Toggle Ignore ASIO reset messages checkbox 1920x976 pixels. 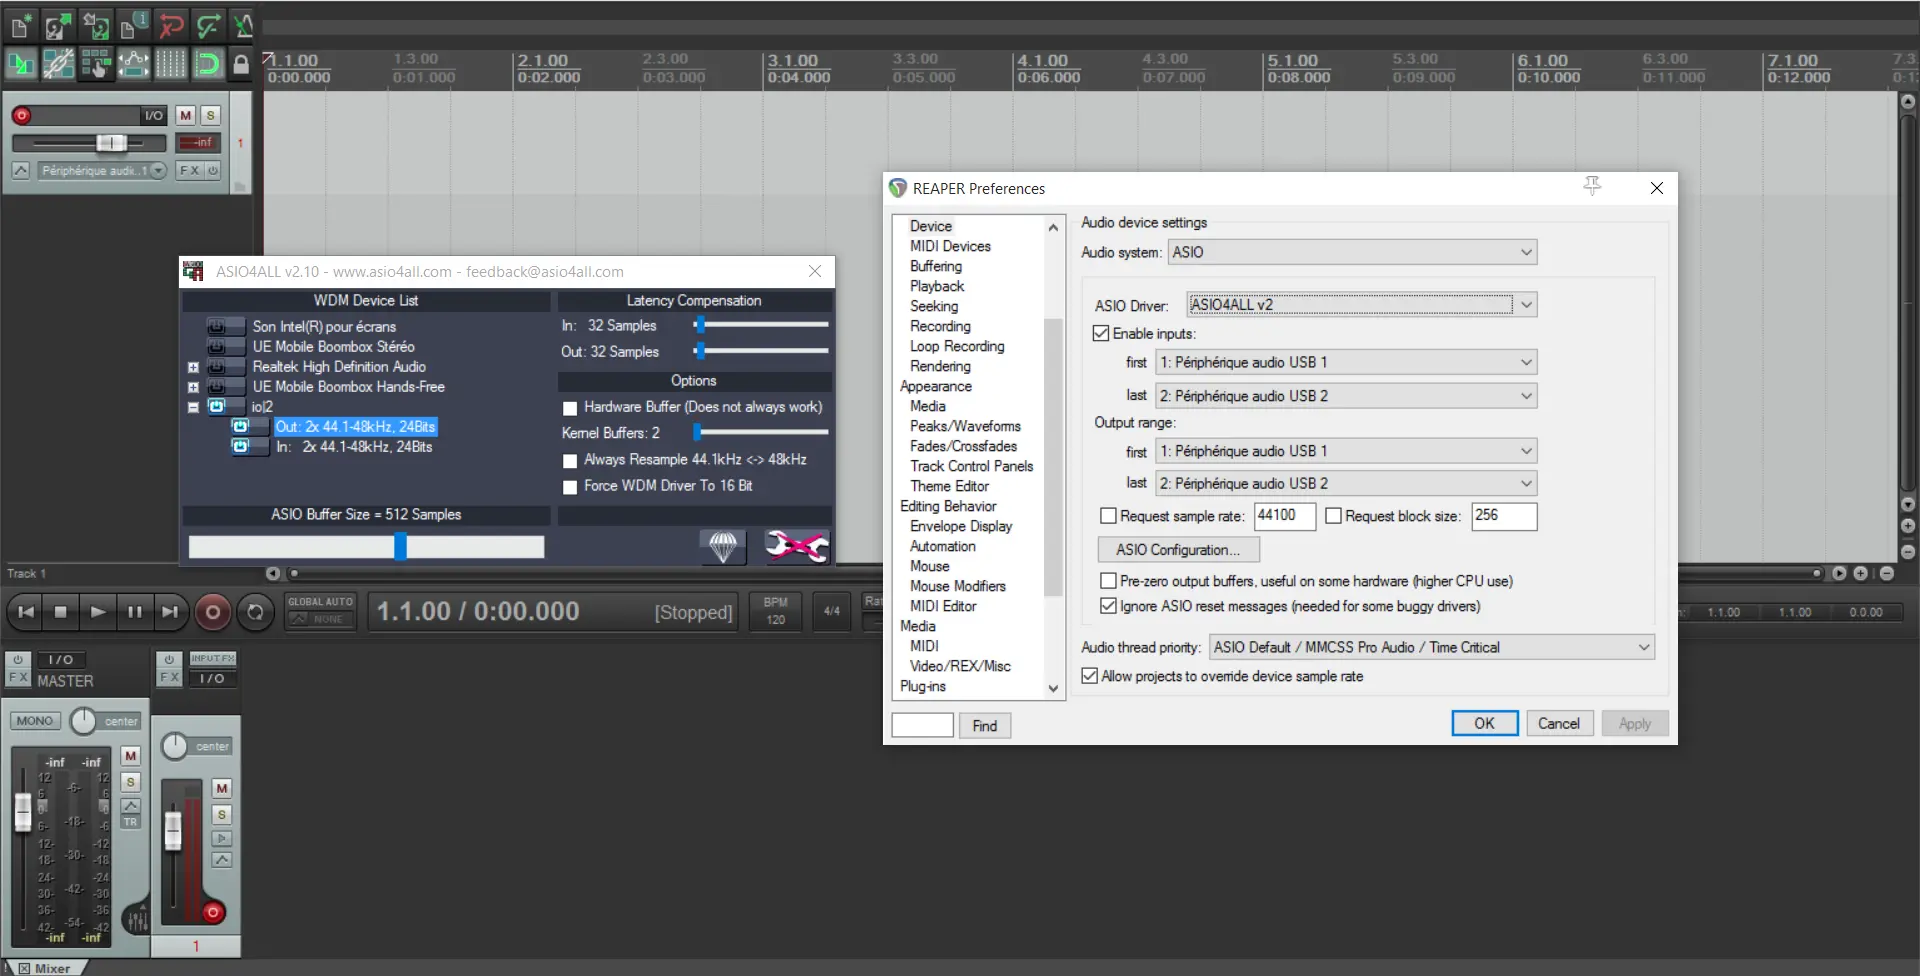point(1108,606)
